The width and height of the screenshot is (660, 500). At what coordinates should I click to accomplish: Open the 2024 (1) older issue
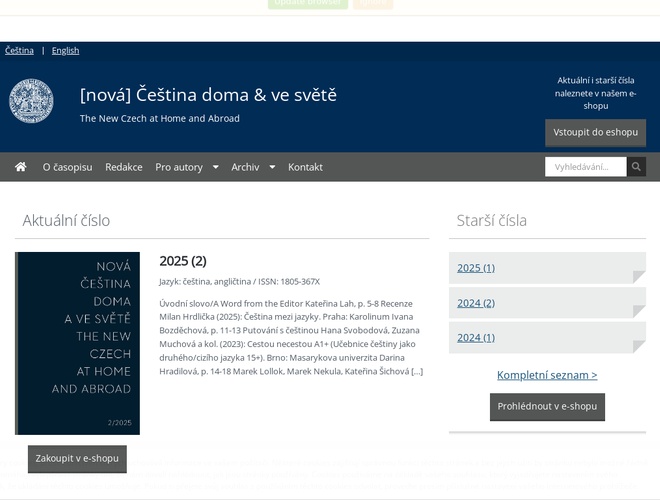(476, 338)
